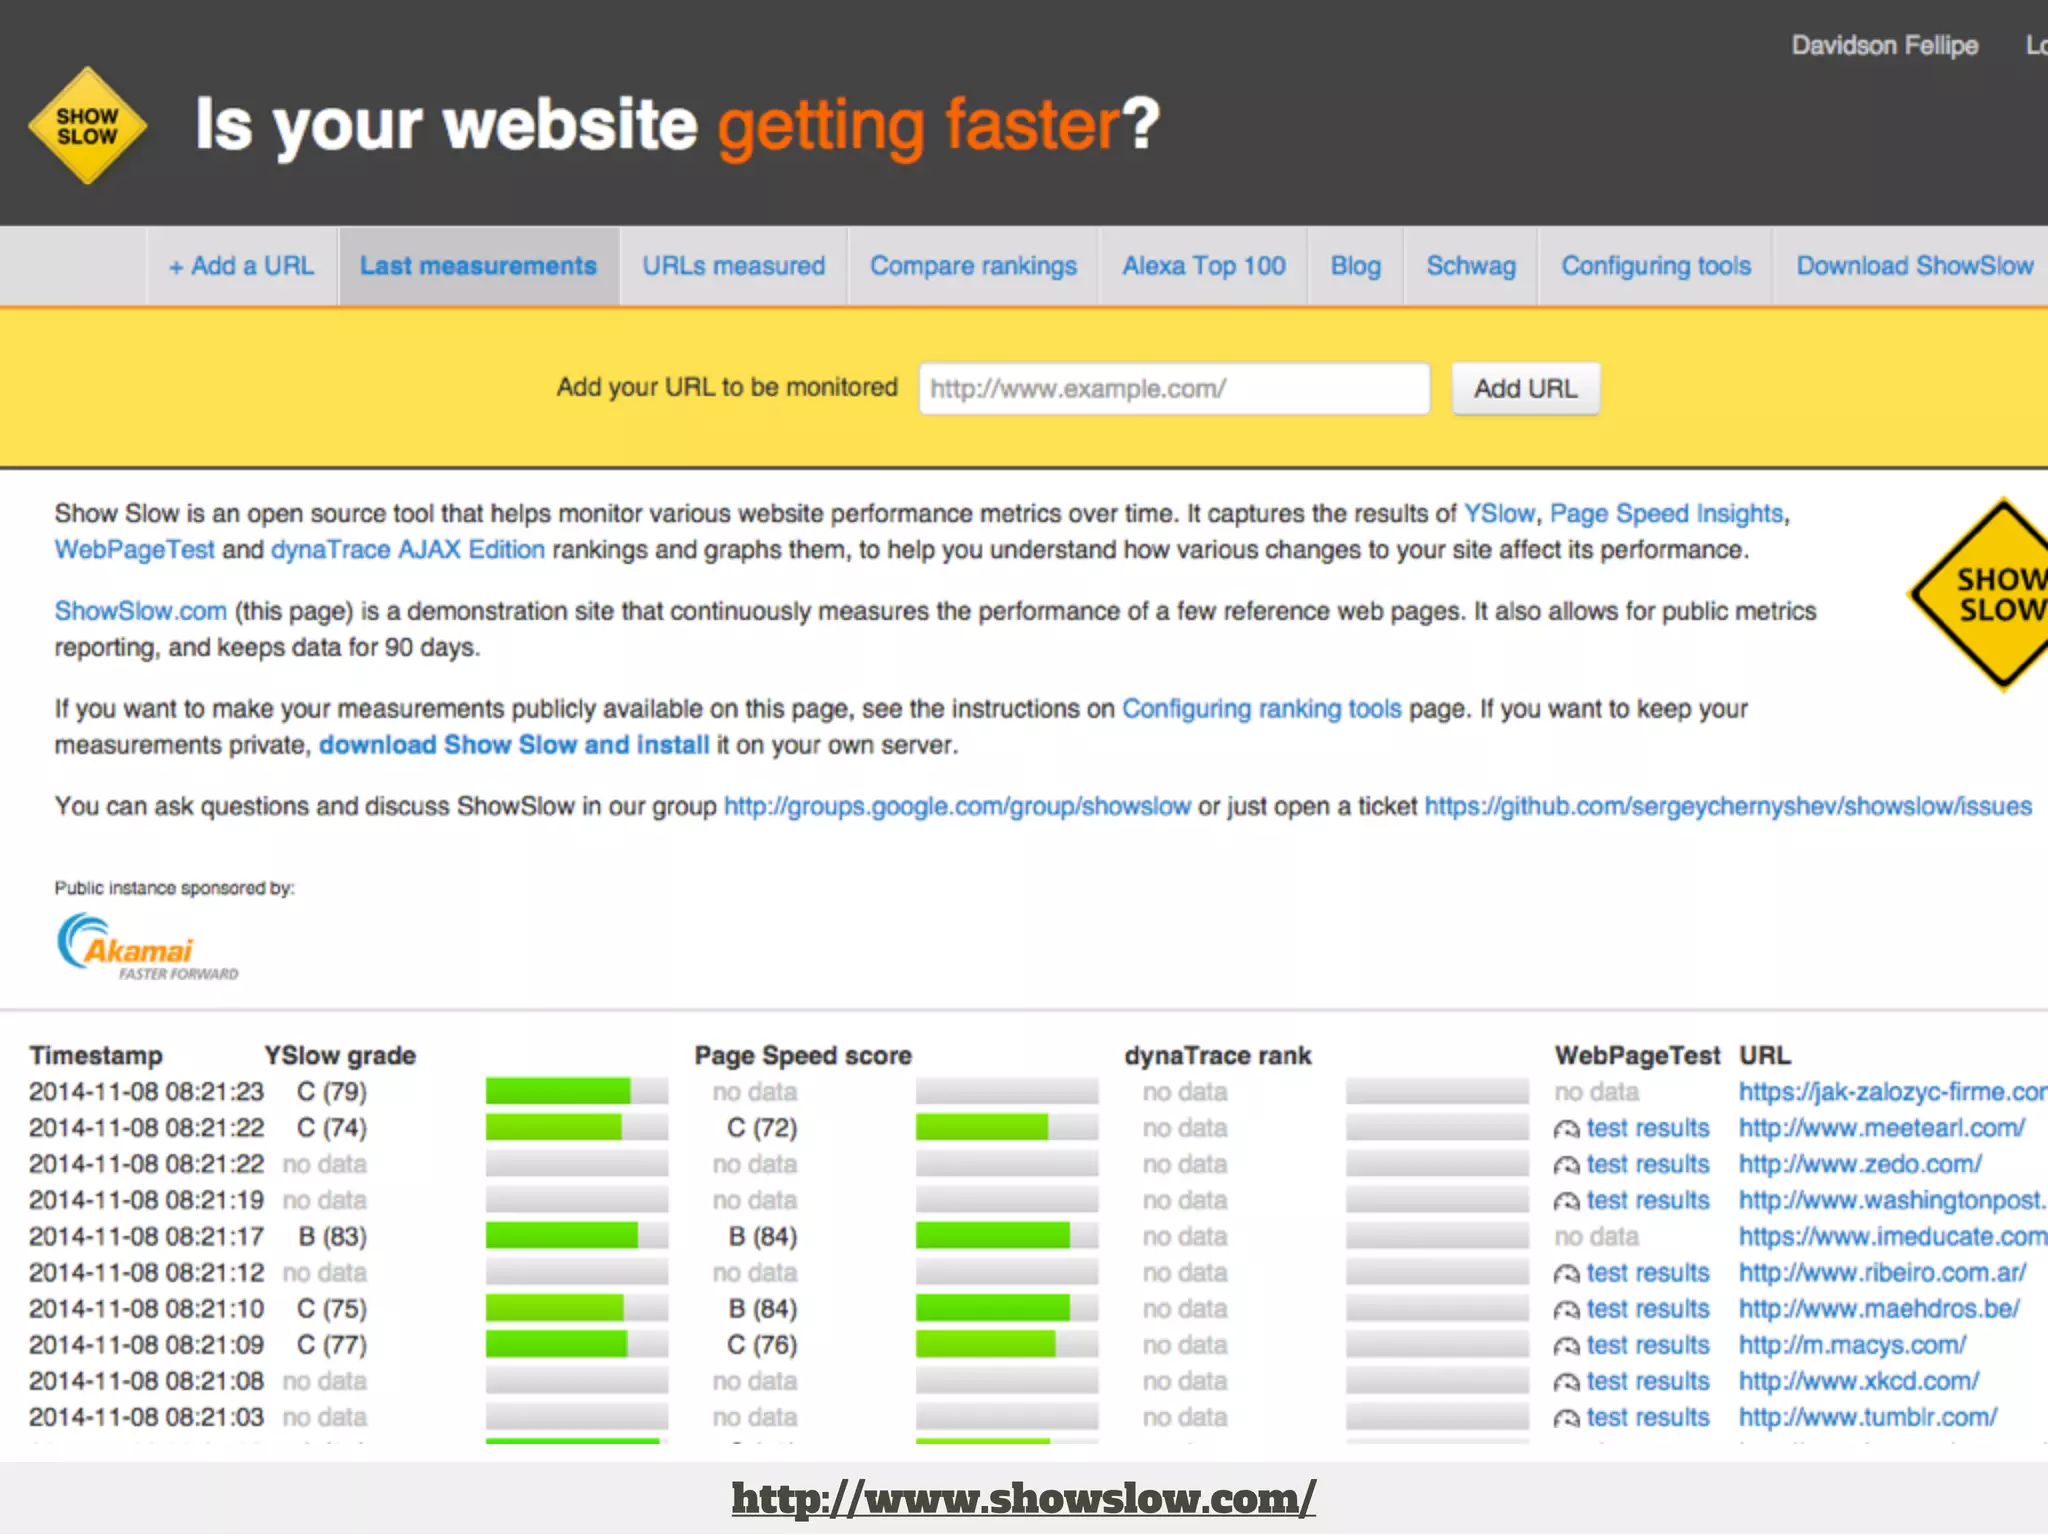Click YSlow bar for B (83) row

pos(577,1236)
